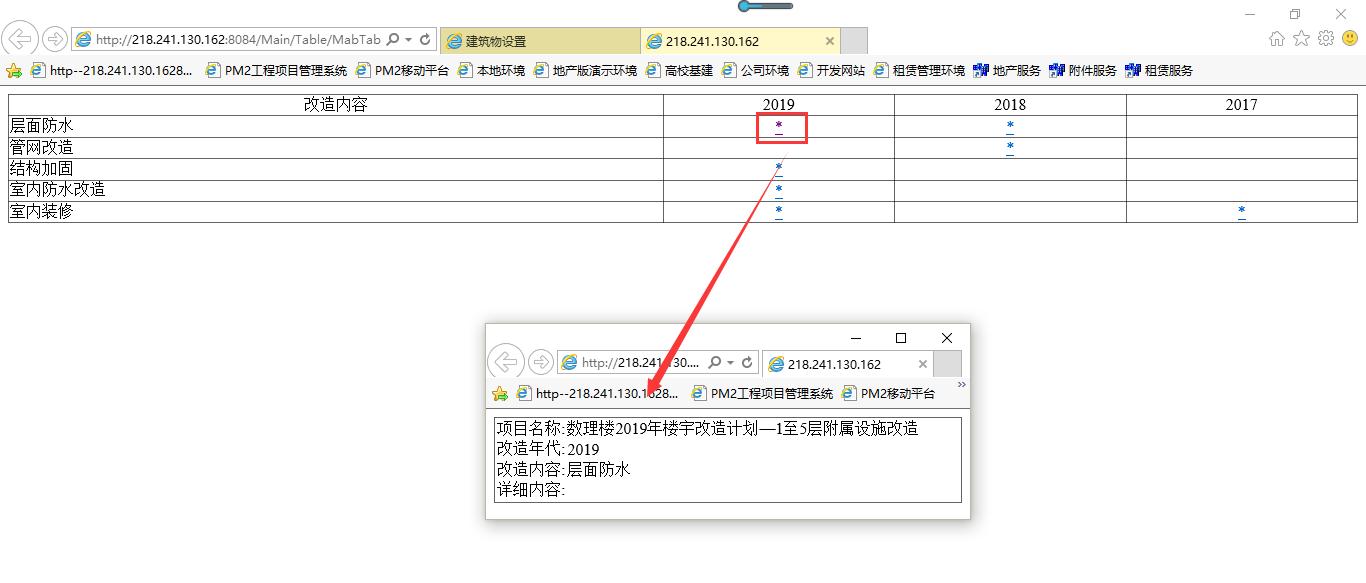The width and height of the screenshot is (1366, 583).
Task: Click the search magnifier in main address bar
Action: pos(392,40)
